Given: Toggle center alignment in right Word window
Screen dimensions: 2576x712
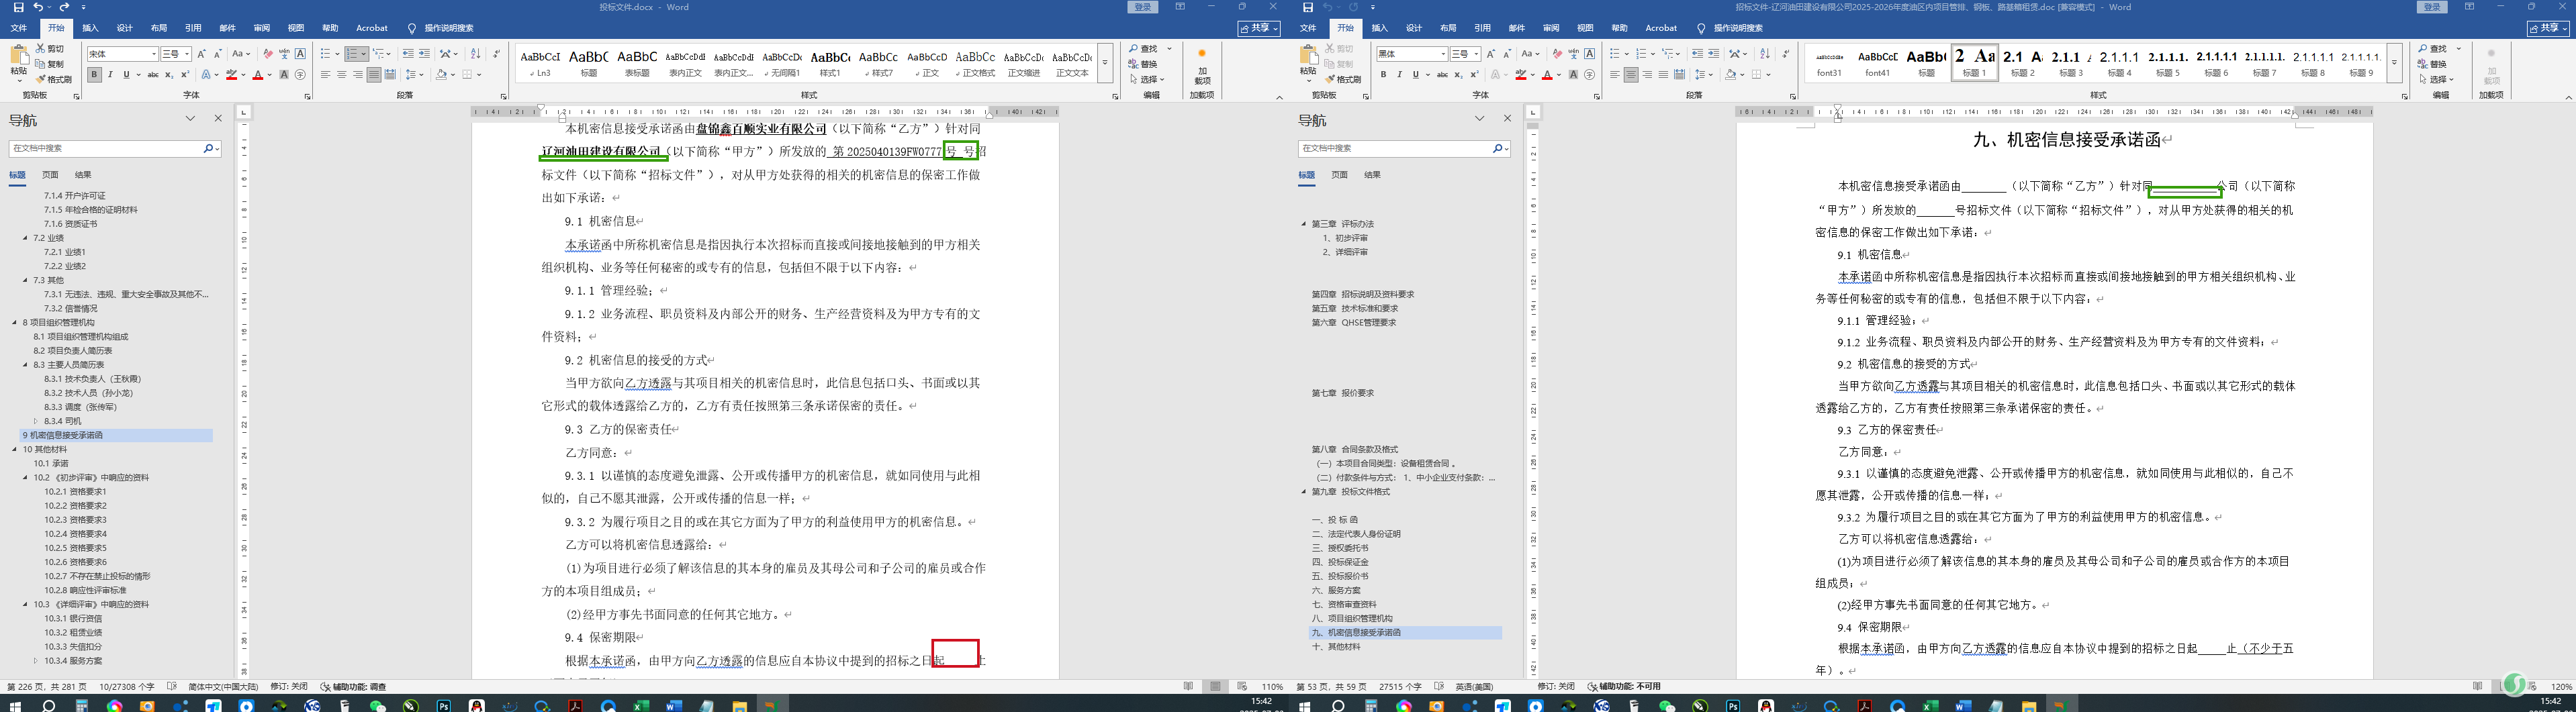Looking at the screenshot, I should click(1631, 74).
